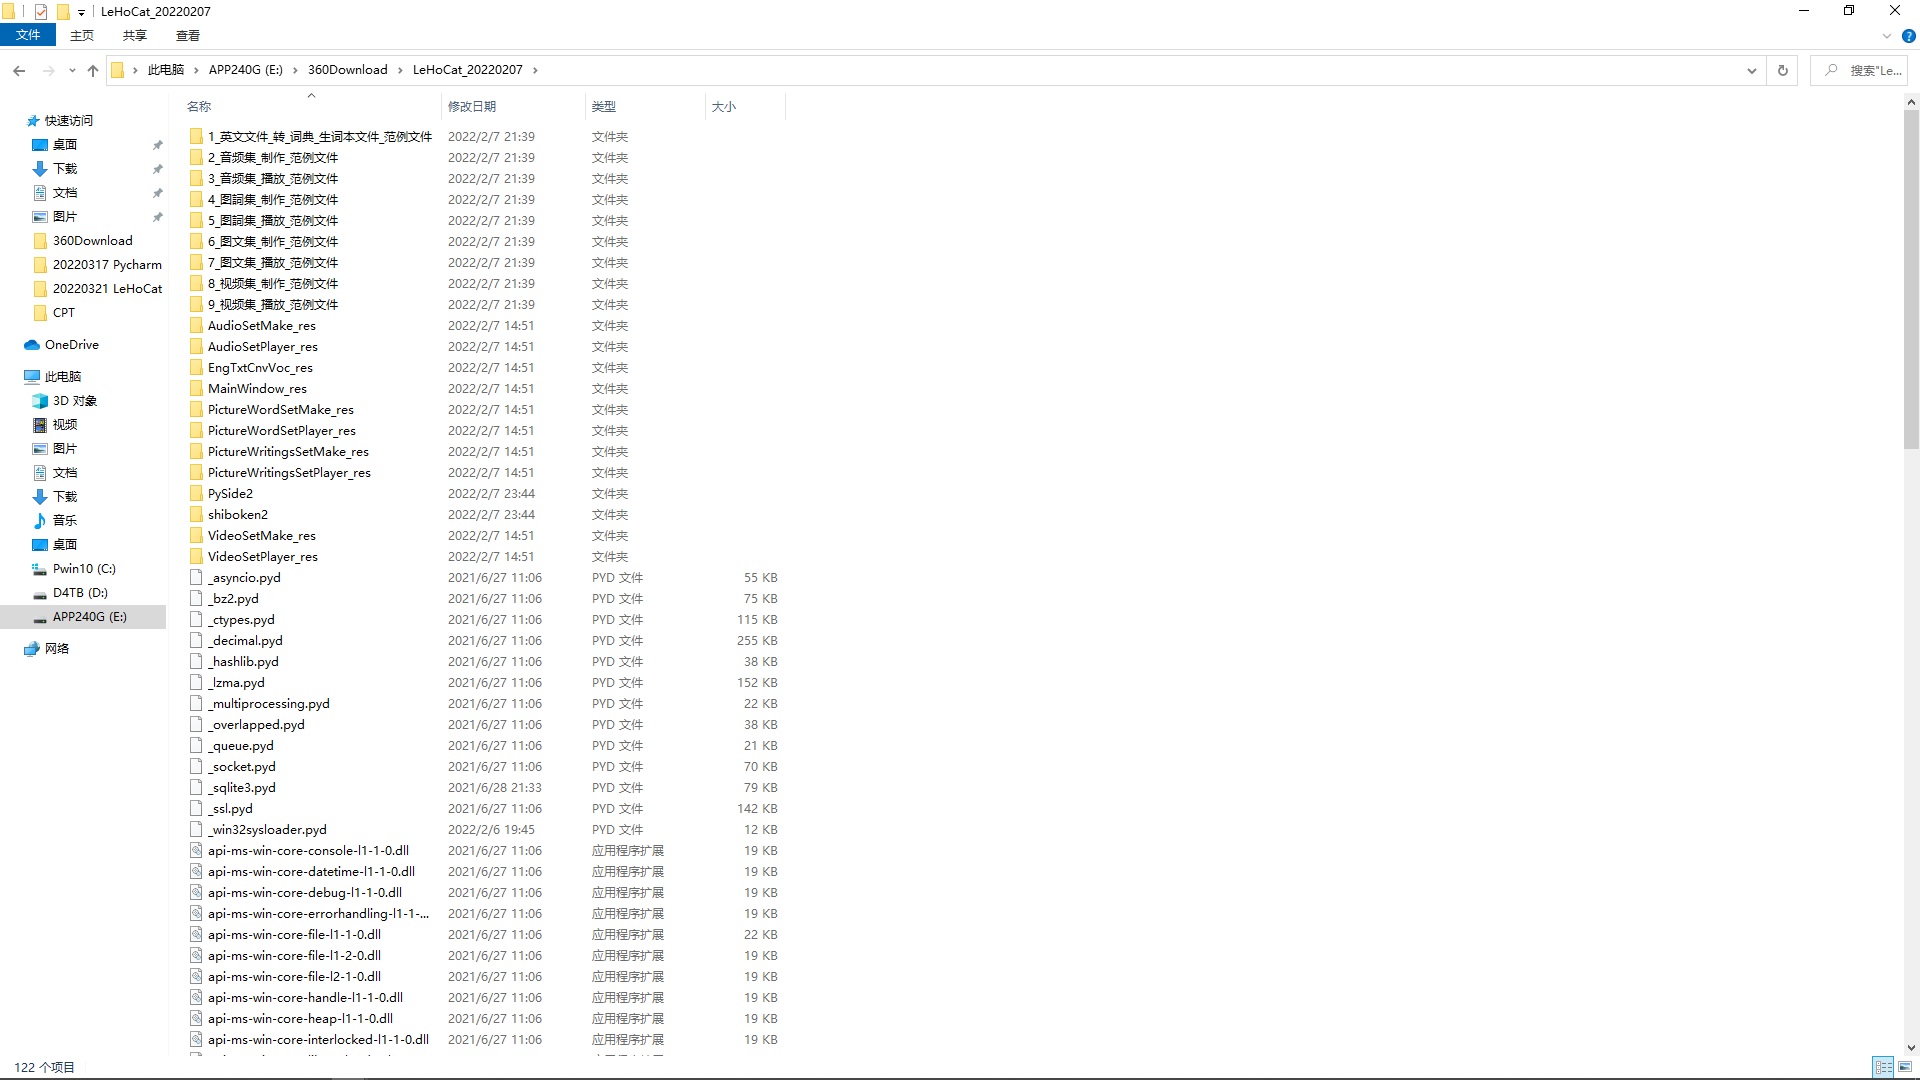Open recent locations dropdown near the Forward arrow
This screenshot has width=1920, height=1080.
(72, 71)
